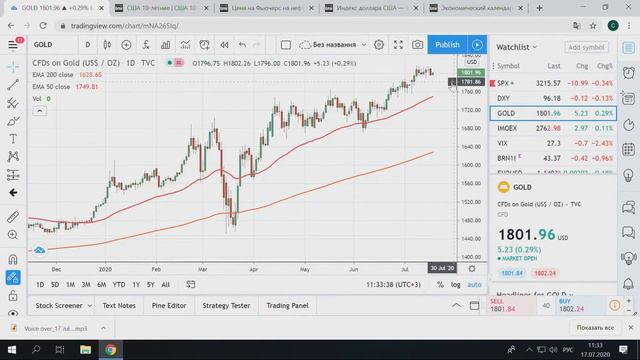Click the play button beside Publish

[x=477, y=45]
